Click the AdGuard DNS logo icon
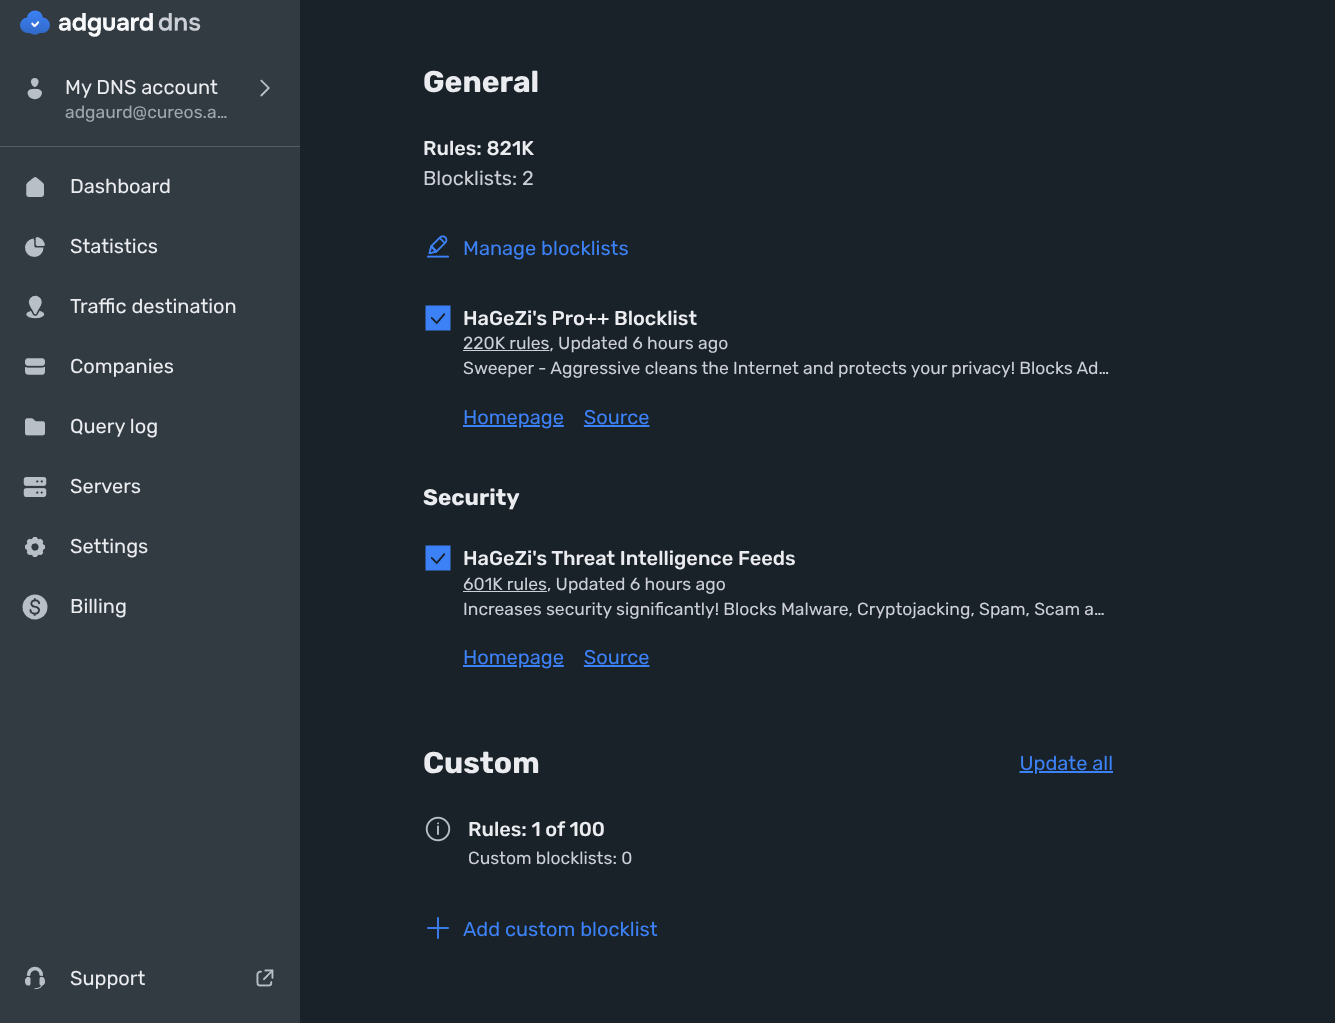The width and height of the screenshot is (1335, 1023). coord(35,23)
